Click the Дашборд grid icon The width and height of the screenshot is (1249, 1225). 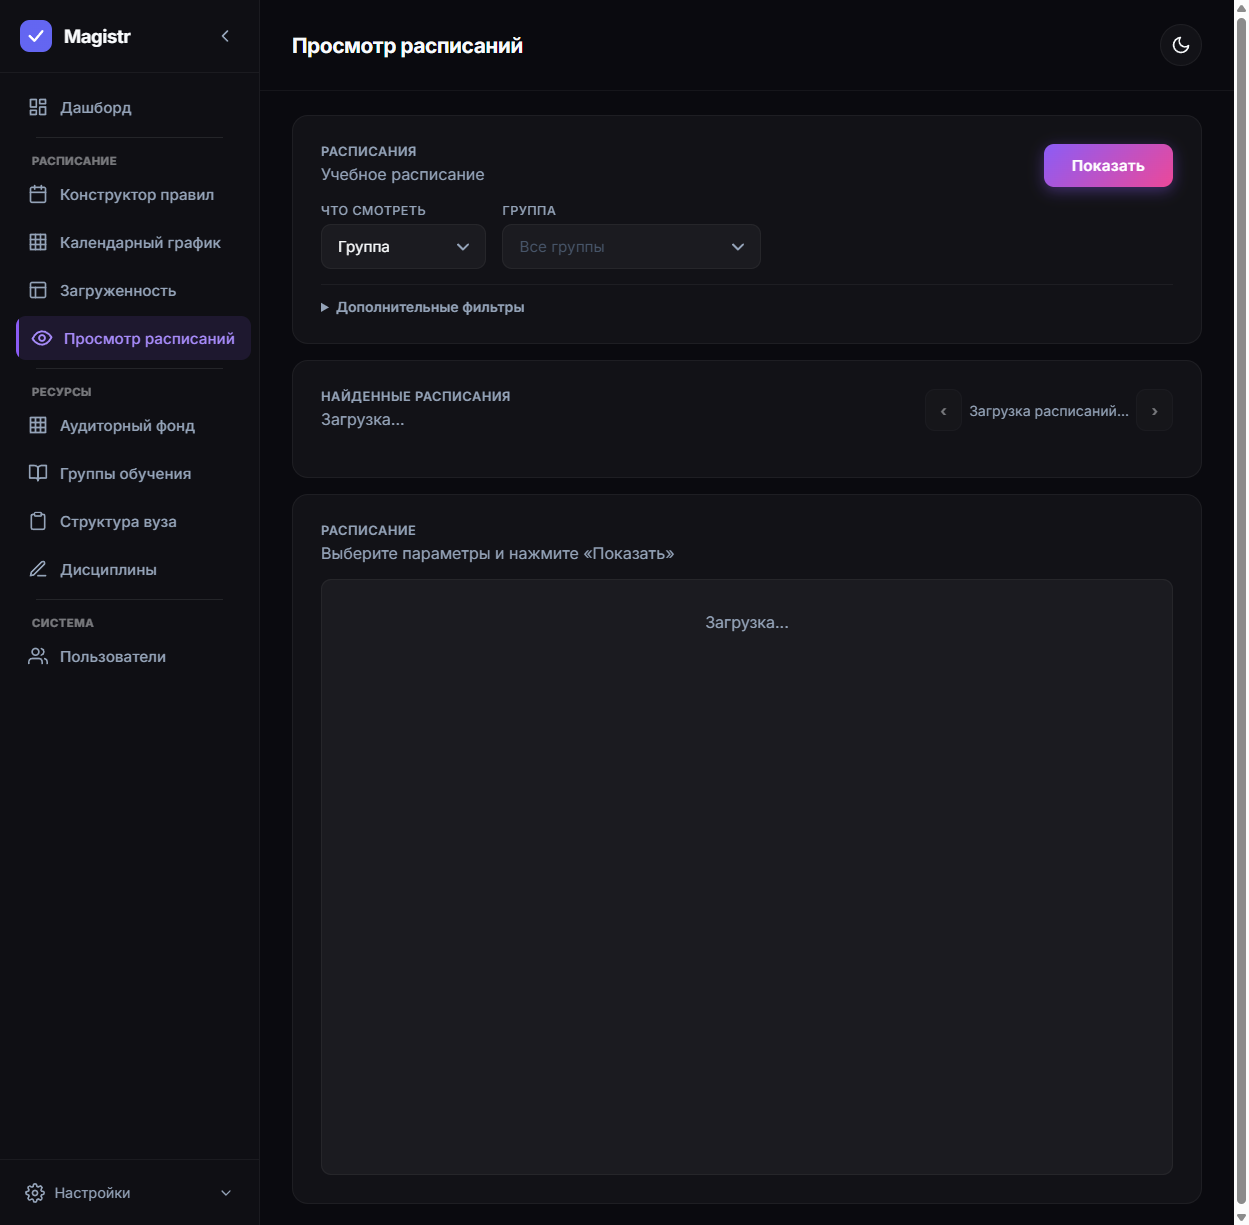pyautogui.click(x=38, y=107)
